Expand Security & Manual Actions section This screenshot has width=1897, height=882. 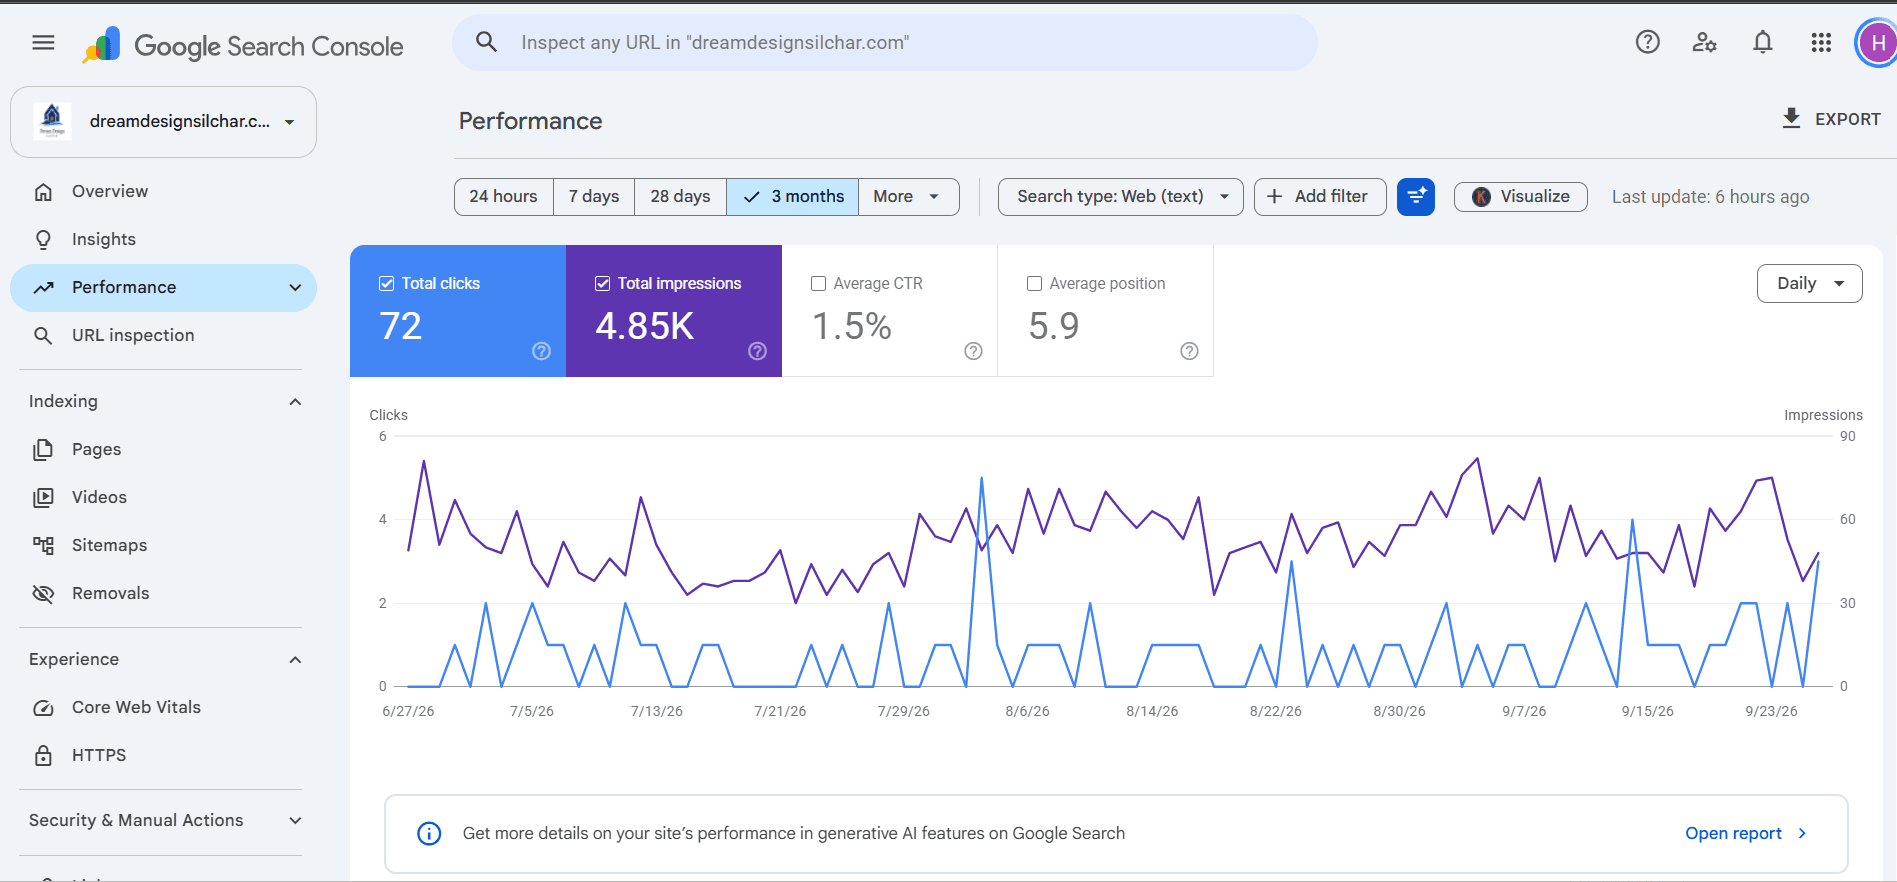(295, 821)
